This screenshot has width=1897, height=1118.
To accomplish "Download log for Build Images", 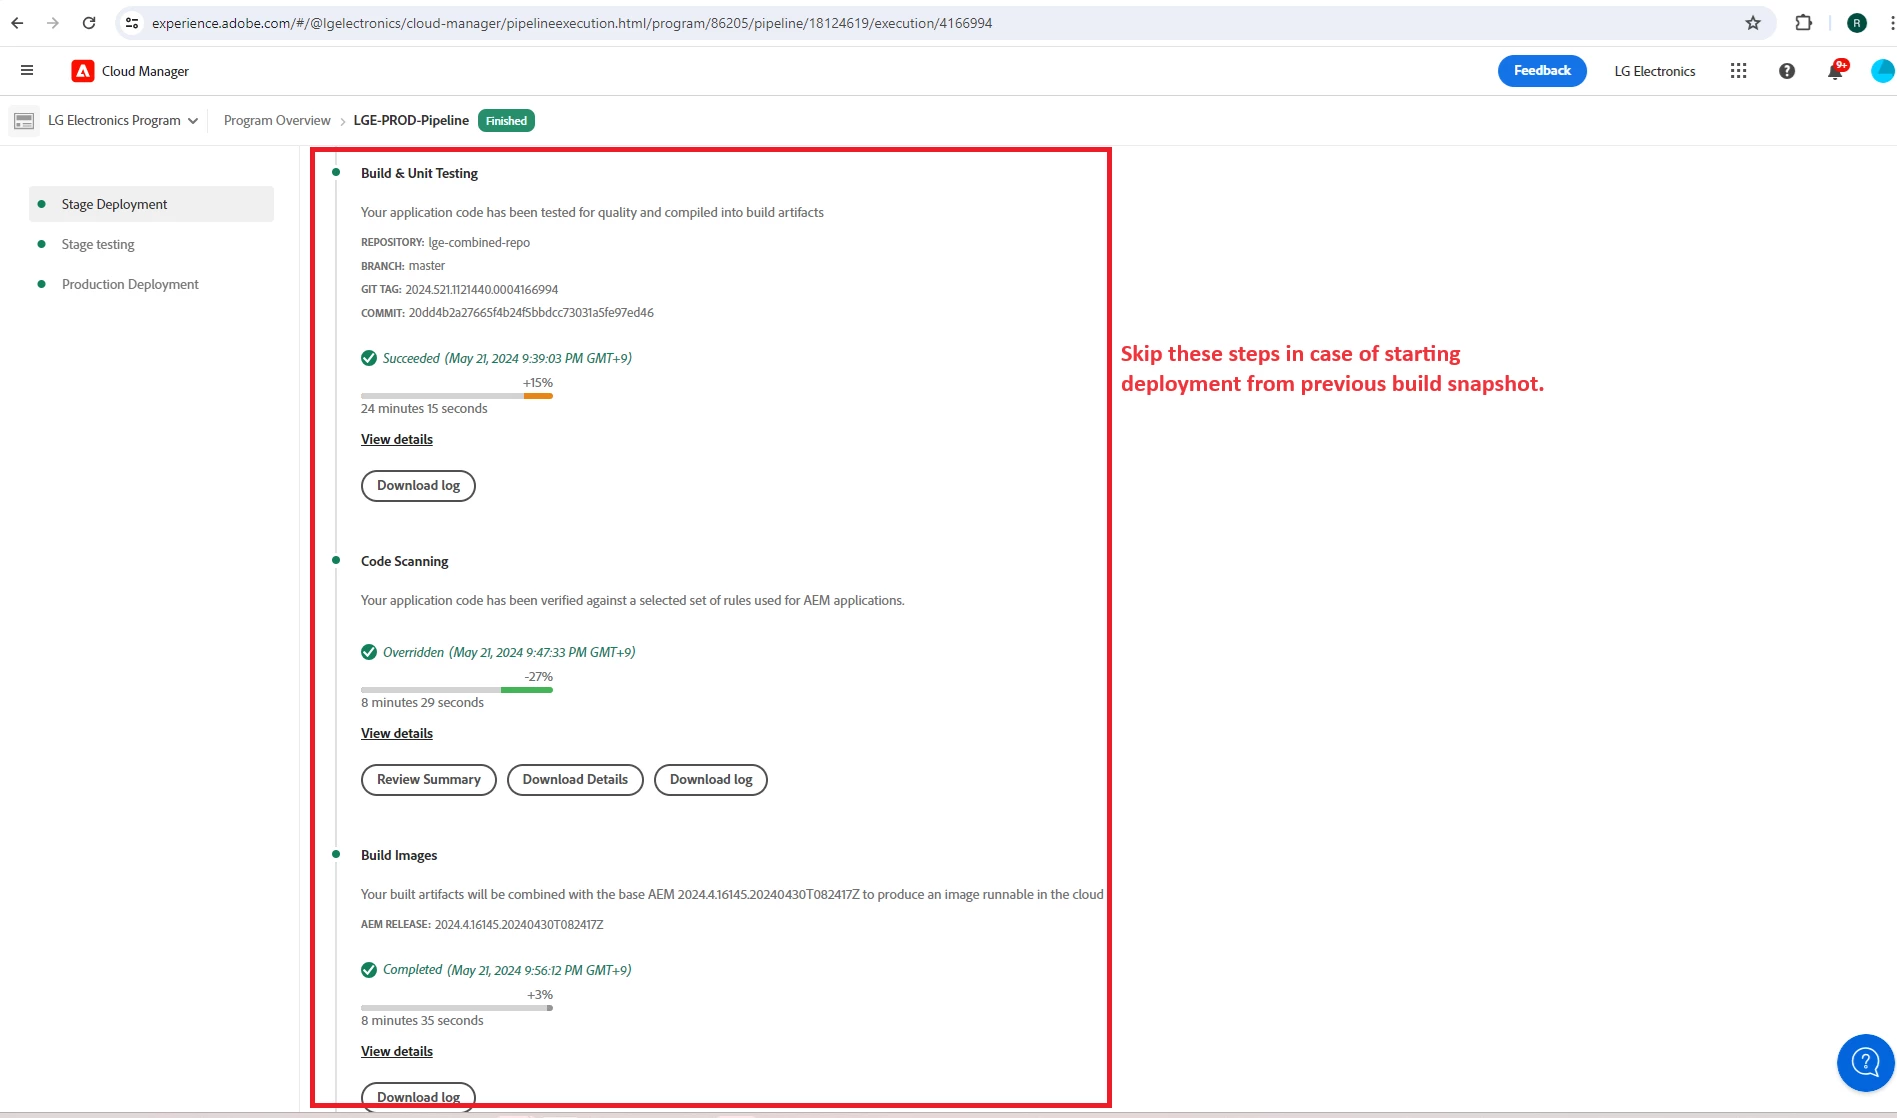I will pyautogui.click(x=418, y=1096).
